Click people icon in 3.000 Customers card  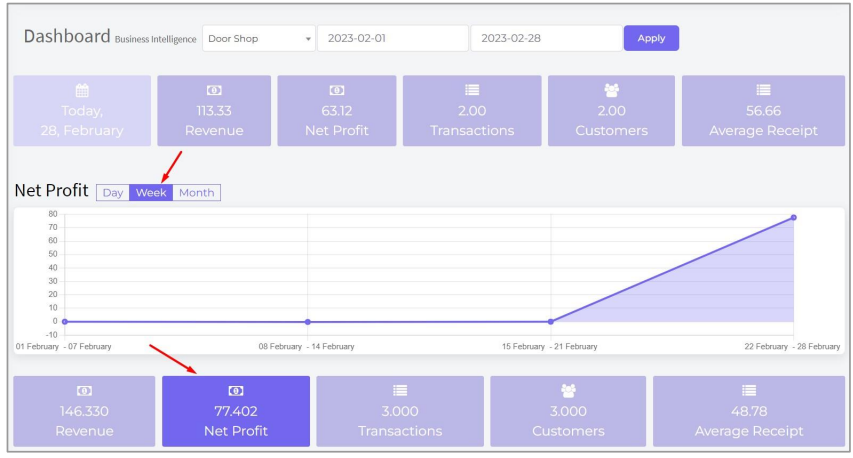coord(568,391)
